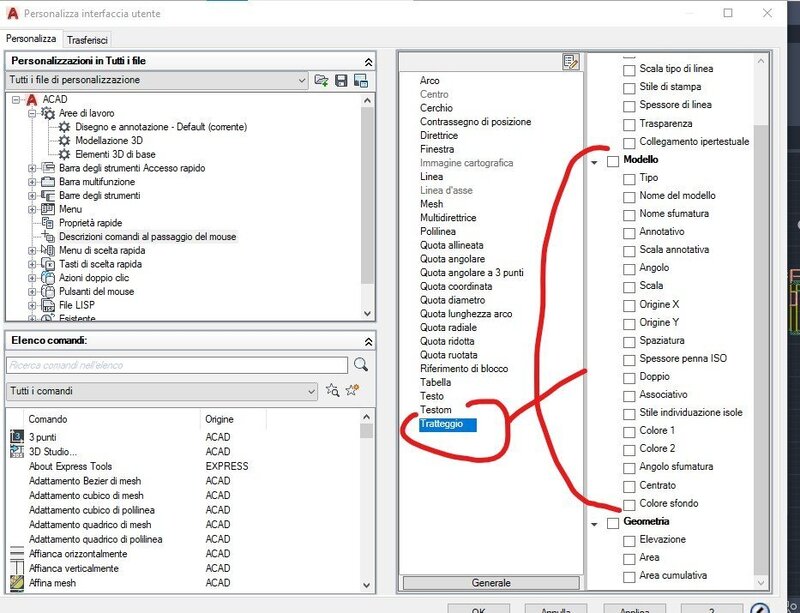The height and width of the screenshot is (613, 800).
Task: Click the Barra multifunzione node icon
Action: click(48, 182)
